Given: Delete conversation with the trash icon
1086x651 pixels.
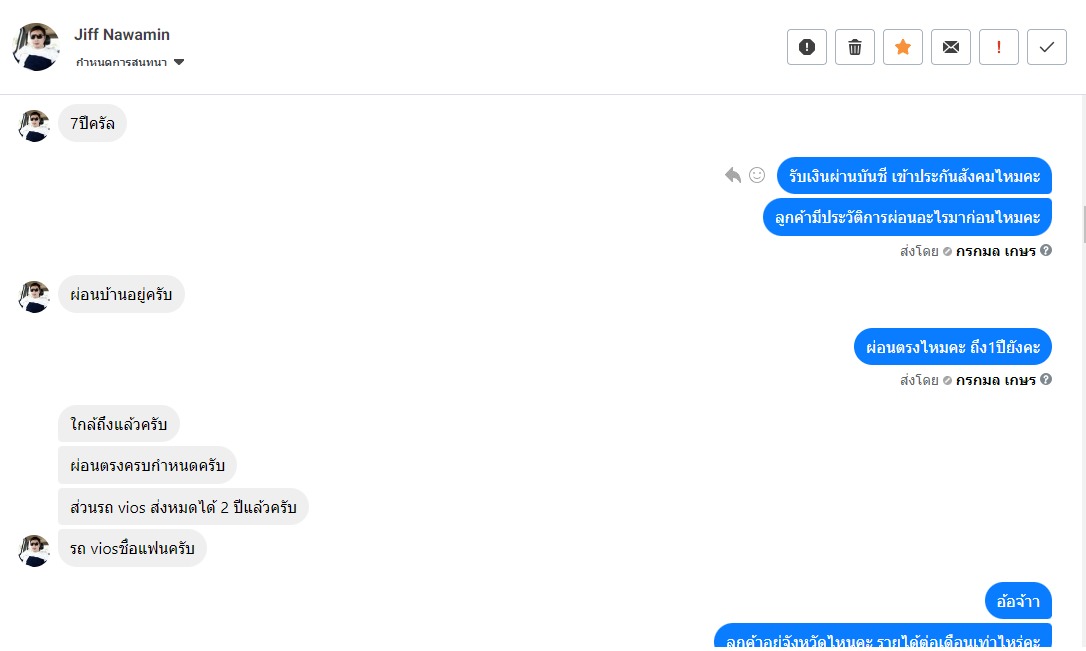Looking at the screenshot, I should tap(855, 47).
